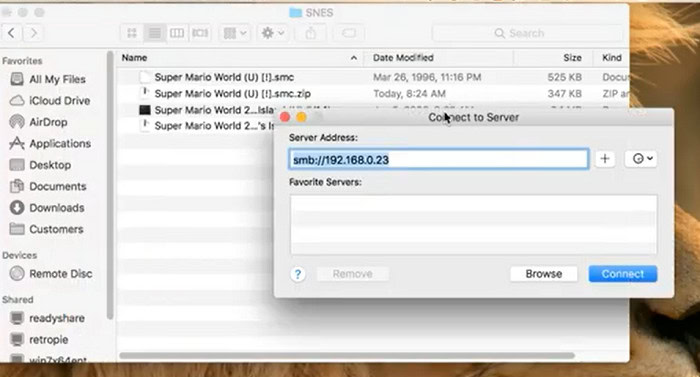The width and height of the screenshot is (700, 377).
Task: Open AirDrop in sidebar
Action: 48,122
